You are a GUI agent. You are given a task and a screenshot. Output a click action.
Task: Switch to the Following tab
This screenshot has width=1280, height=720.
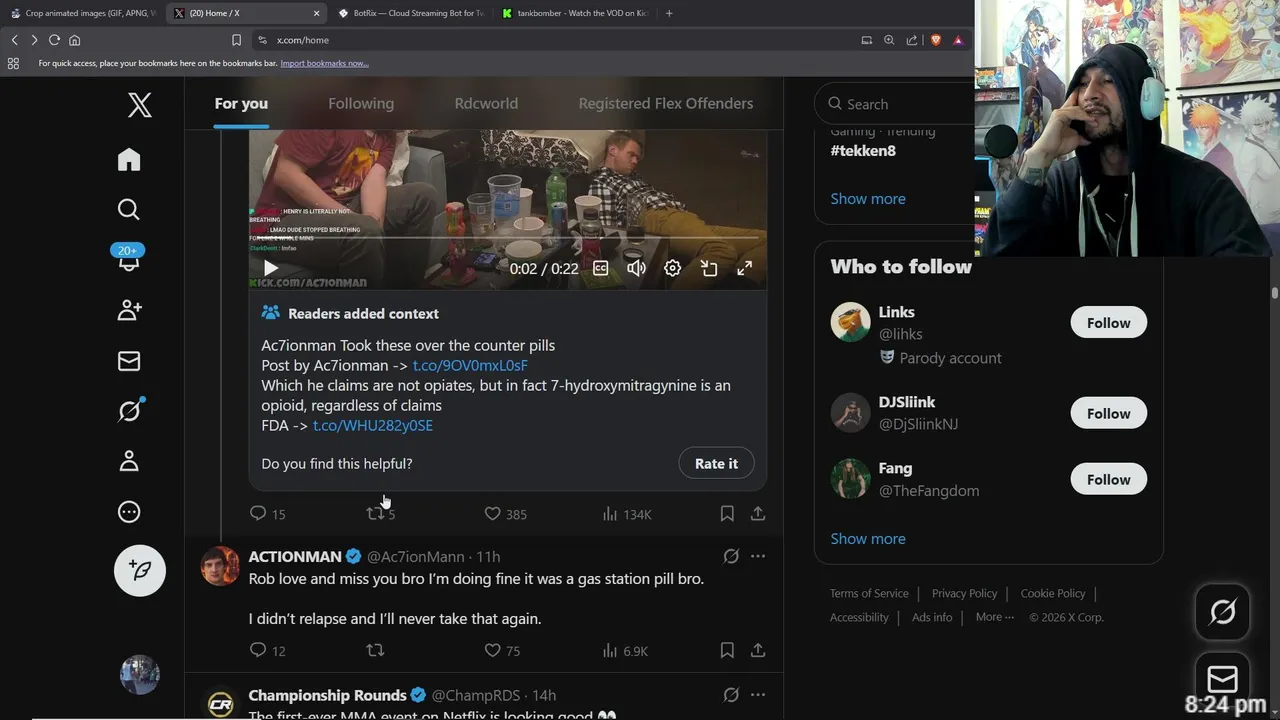361,104
